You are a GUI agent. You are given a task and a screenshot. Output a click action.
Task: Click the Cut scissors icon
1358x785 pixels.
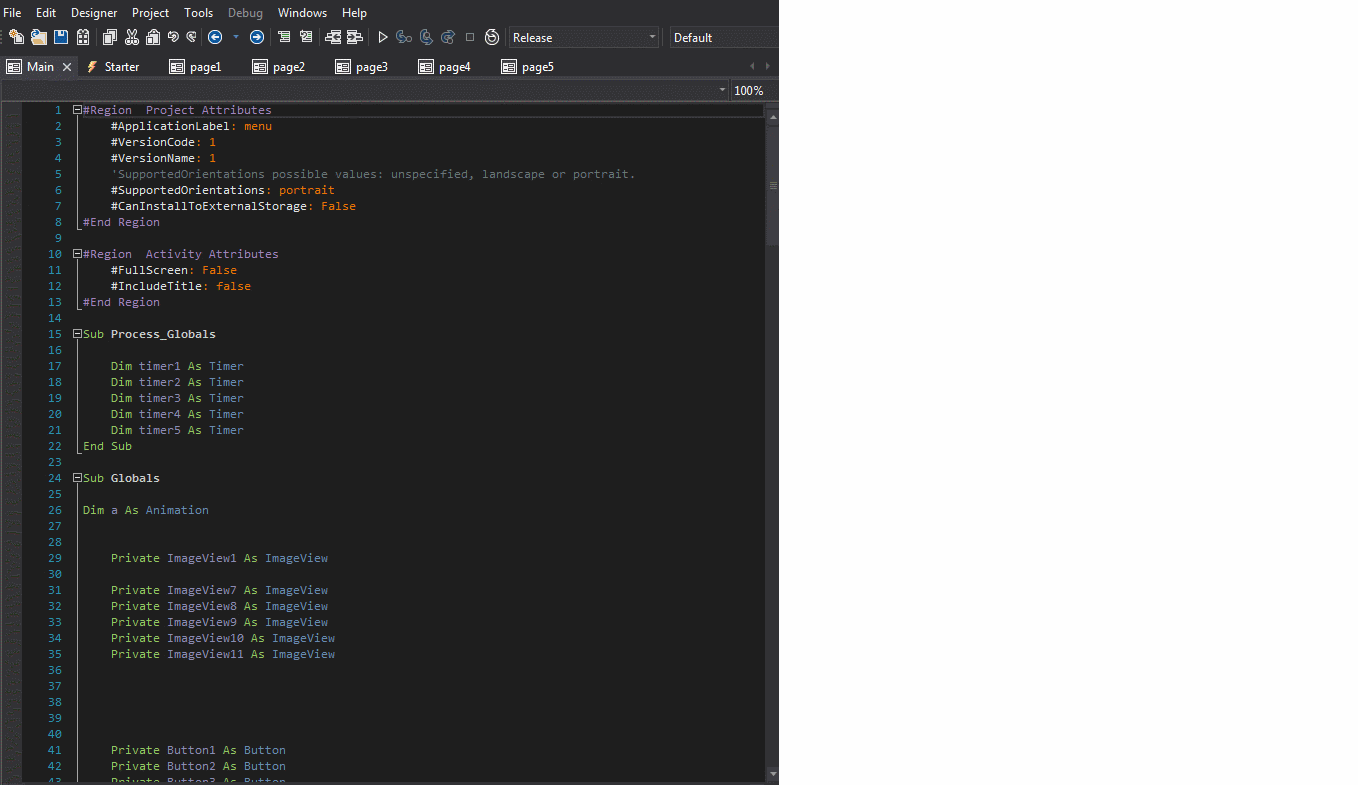click(131, 37)
